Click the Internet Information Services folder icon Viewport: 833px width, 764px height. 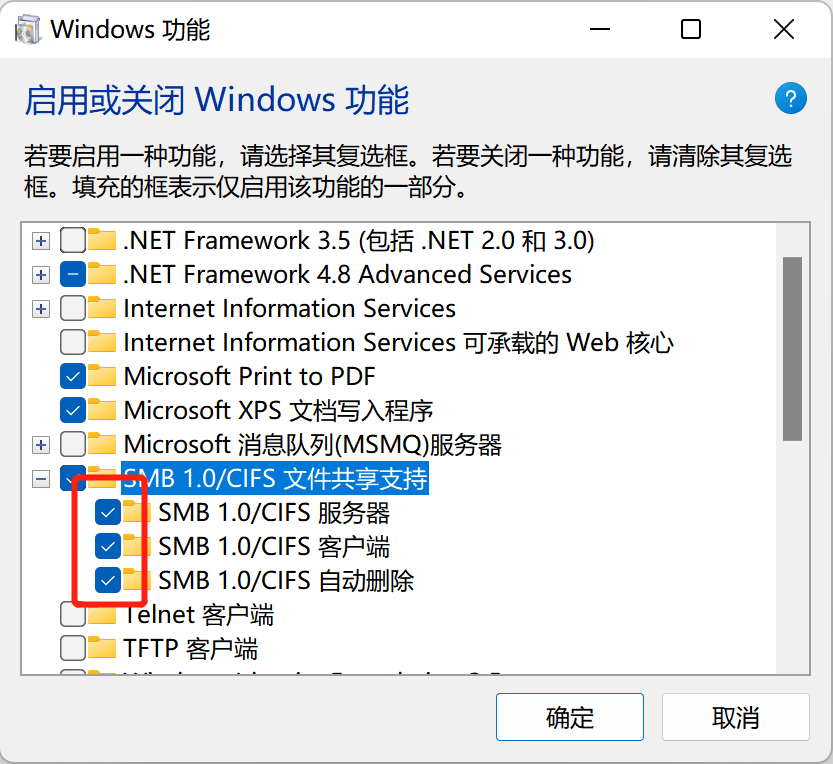(x=102, y=309)
